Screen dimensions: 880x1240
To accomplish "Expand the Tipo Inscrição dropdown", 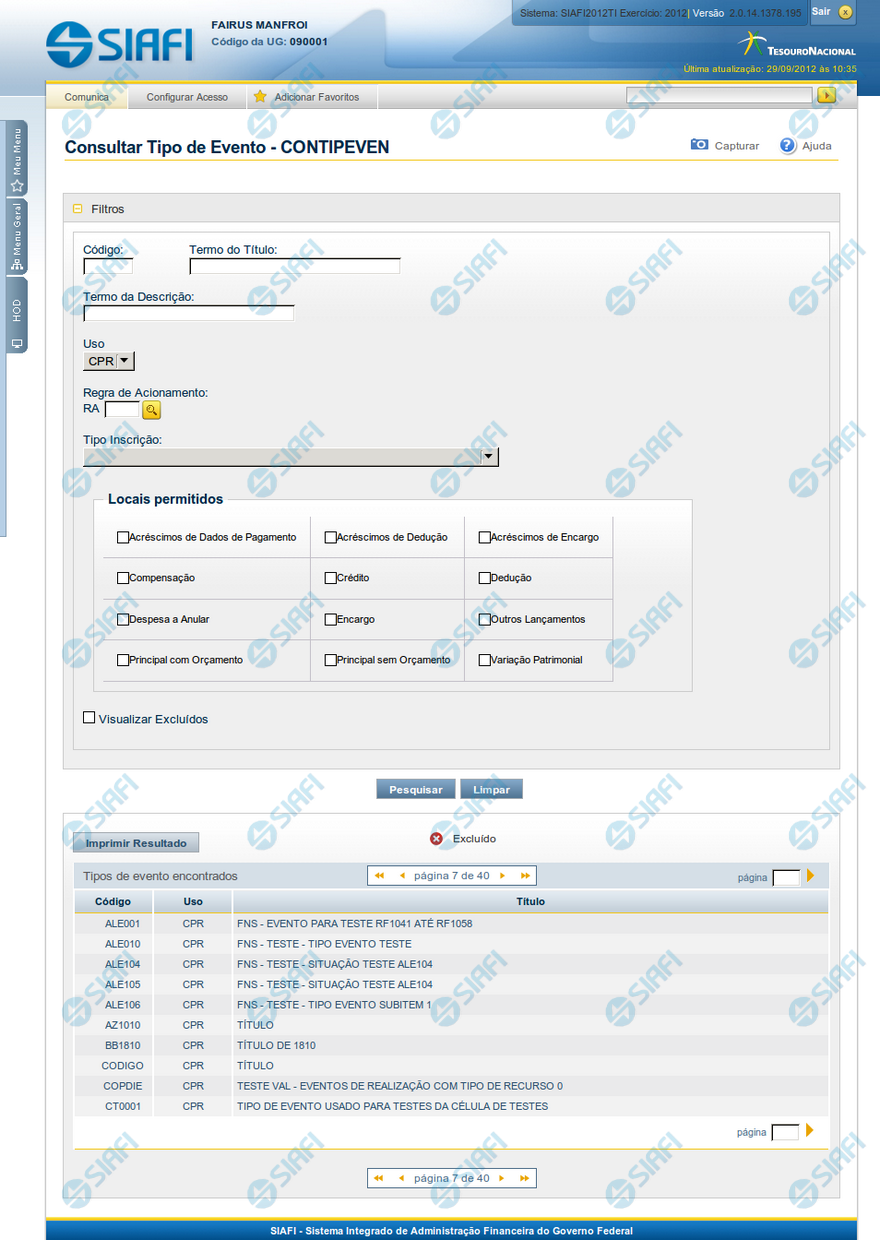I will (x=489, y=457).
